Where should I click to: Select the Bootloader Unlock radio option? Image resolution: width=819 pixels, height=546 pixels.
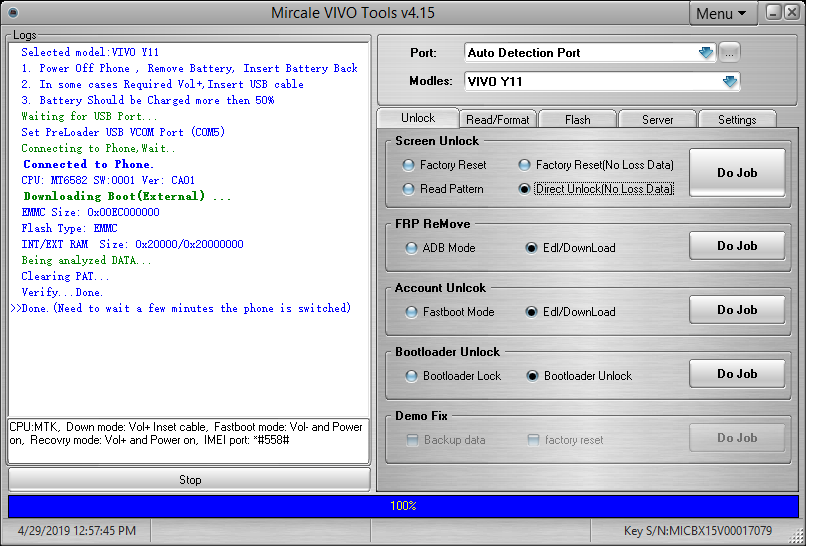[x=579, y=376]
